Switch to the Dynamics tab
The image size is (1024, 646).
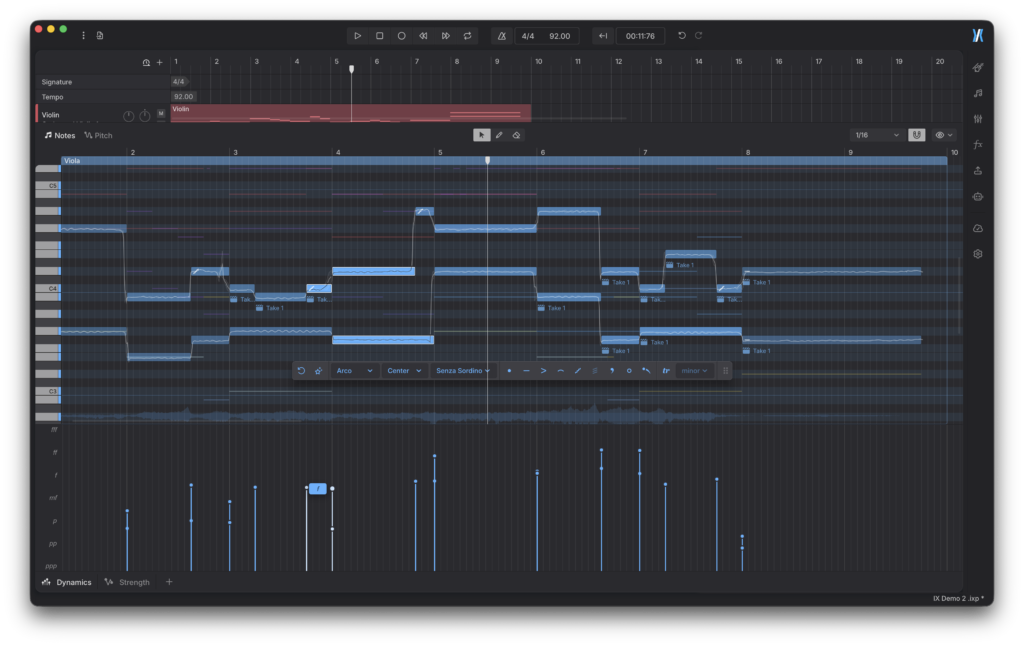67,582
